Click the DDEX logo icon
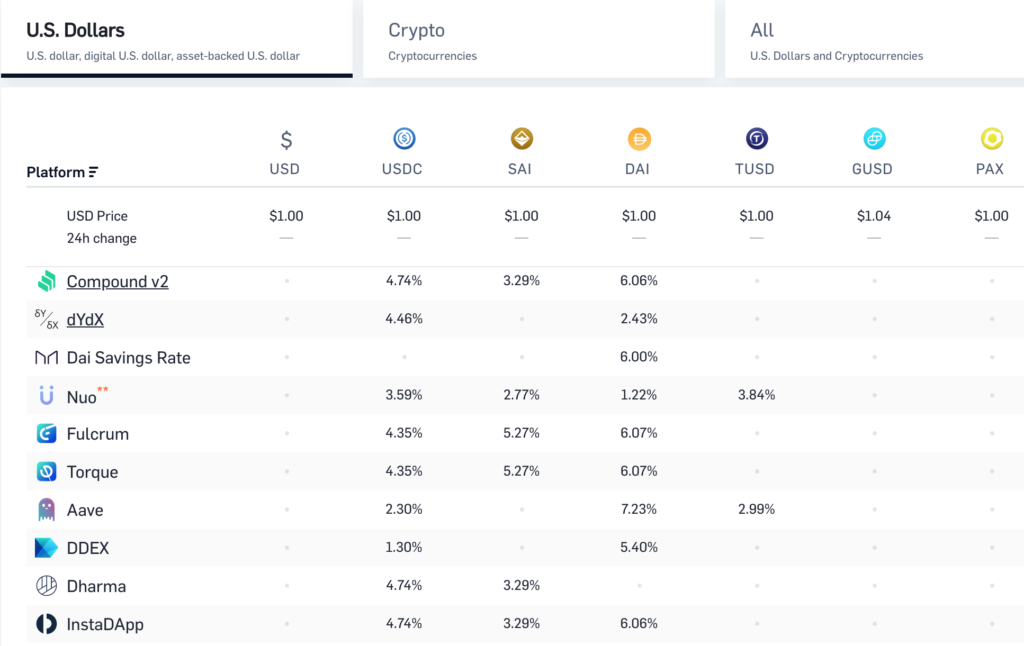The width and height of the screenshot is (1024, 646). [x=46, y=547]
